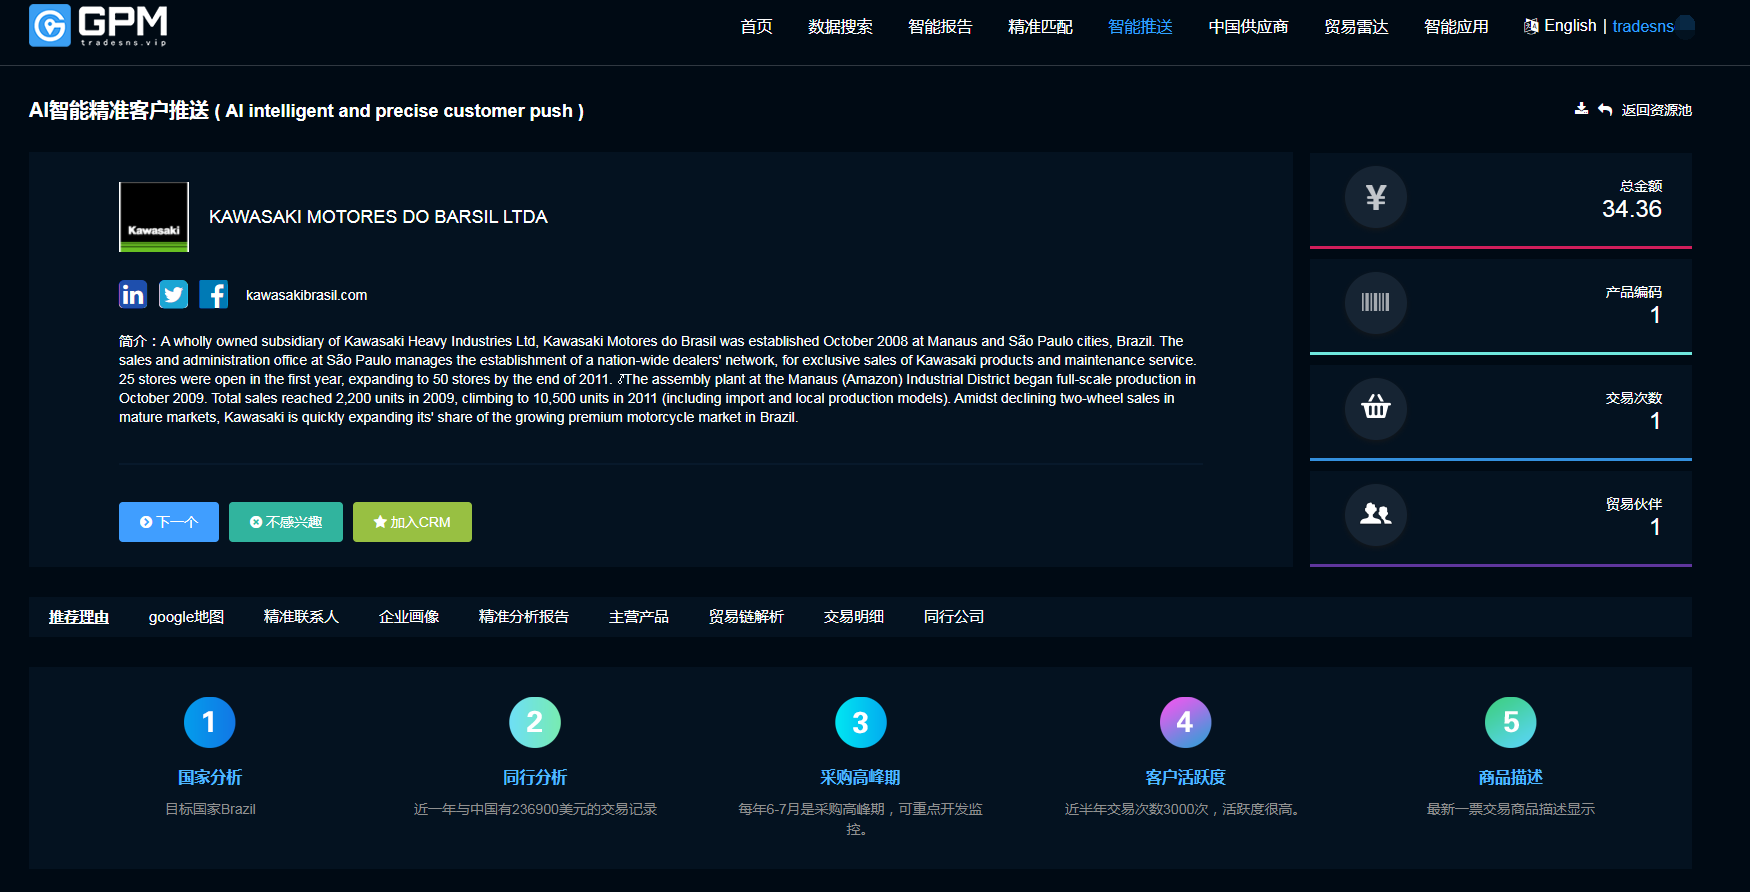Select the 企业画像 tab
The width and height of the screenshot is (1750, 892).
(409, 617)
